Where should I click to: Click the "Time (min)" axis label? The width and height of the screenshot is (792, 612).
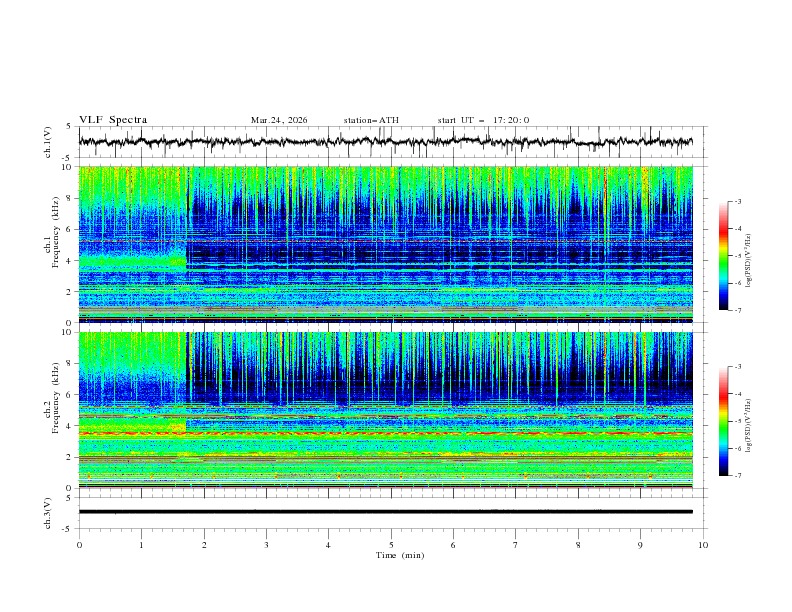(x=400, y=555)
